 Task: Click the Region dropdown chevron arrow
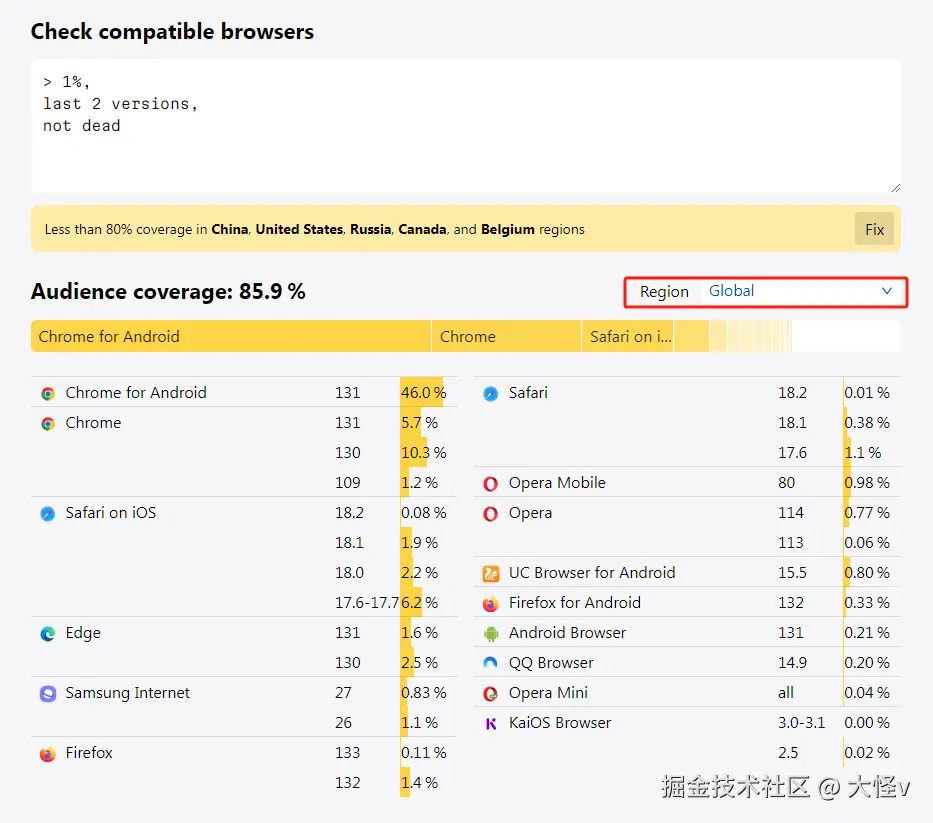point(887,291)
